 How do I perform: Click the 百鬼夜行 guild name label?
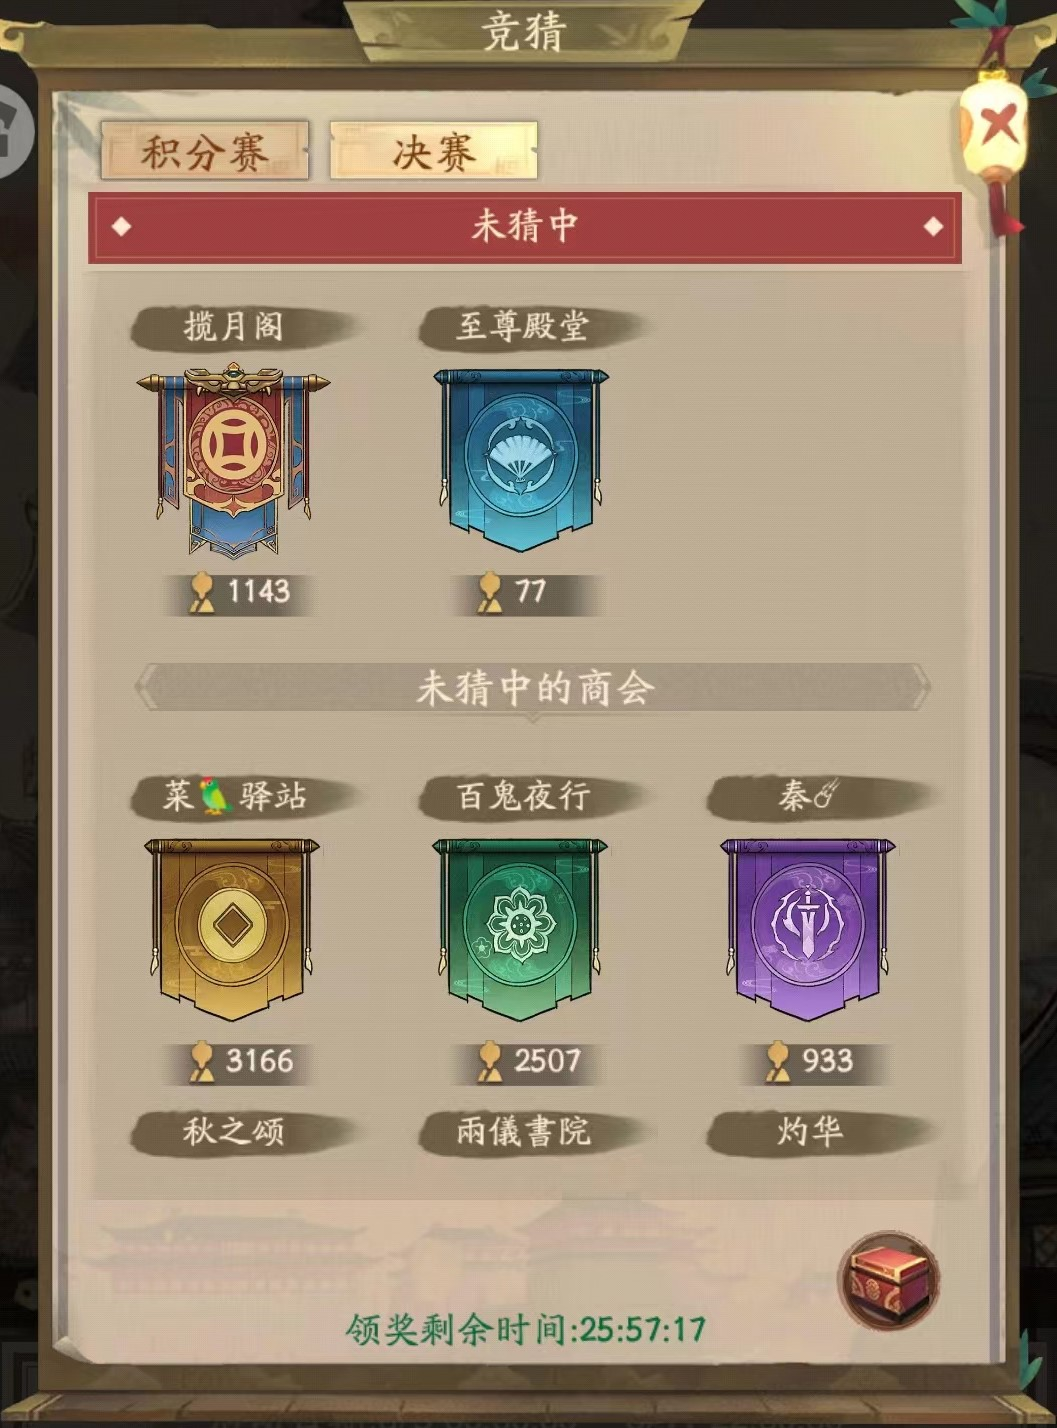pos(522,796)
